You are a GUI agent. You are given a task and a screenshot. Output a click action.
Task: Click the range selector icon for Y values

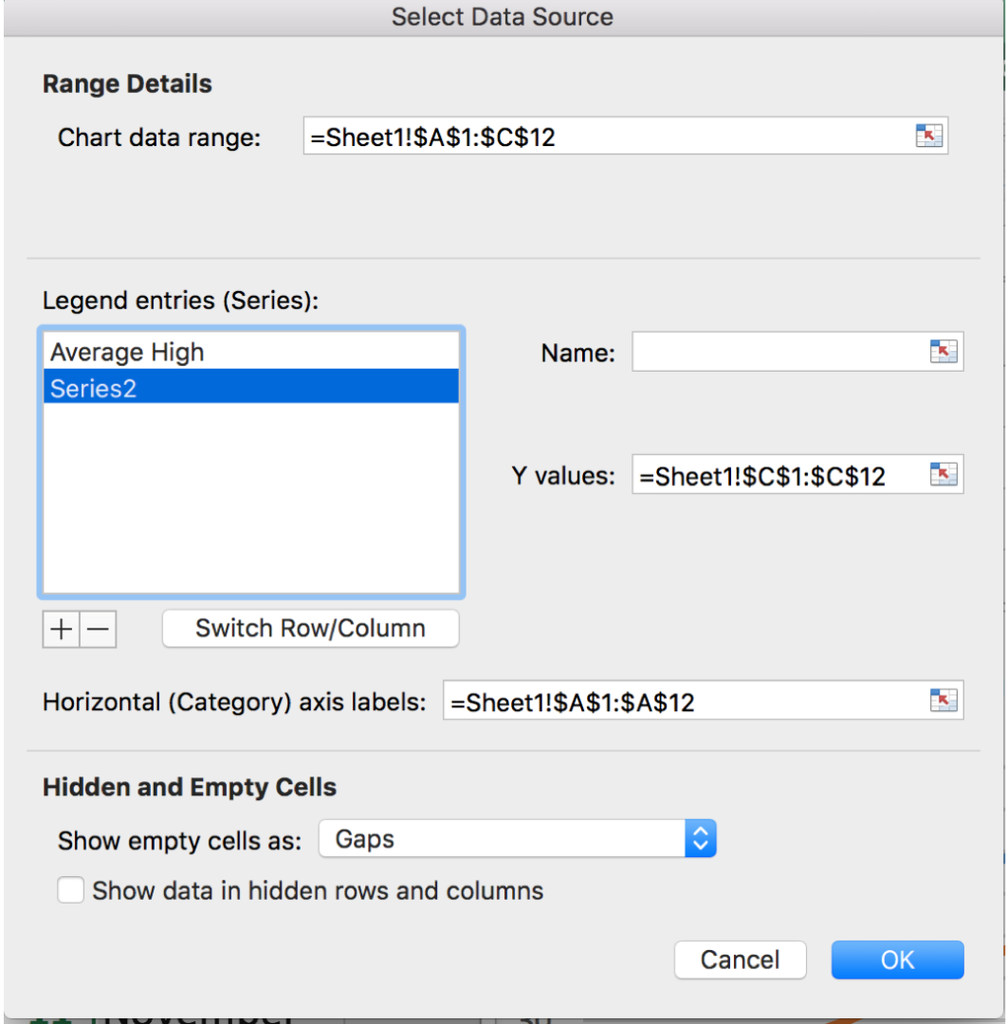943,475
